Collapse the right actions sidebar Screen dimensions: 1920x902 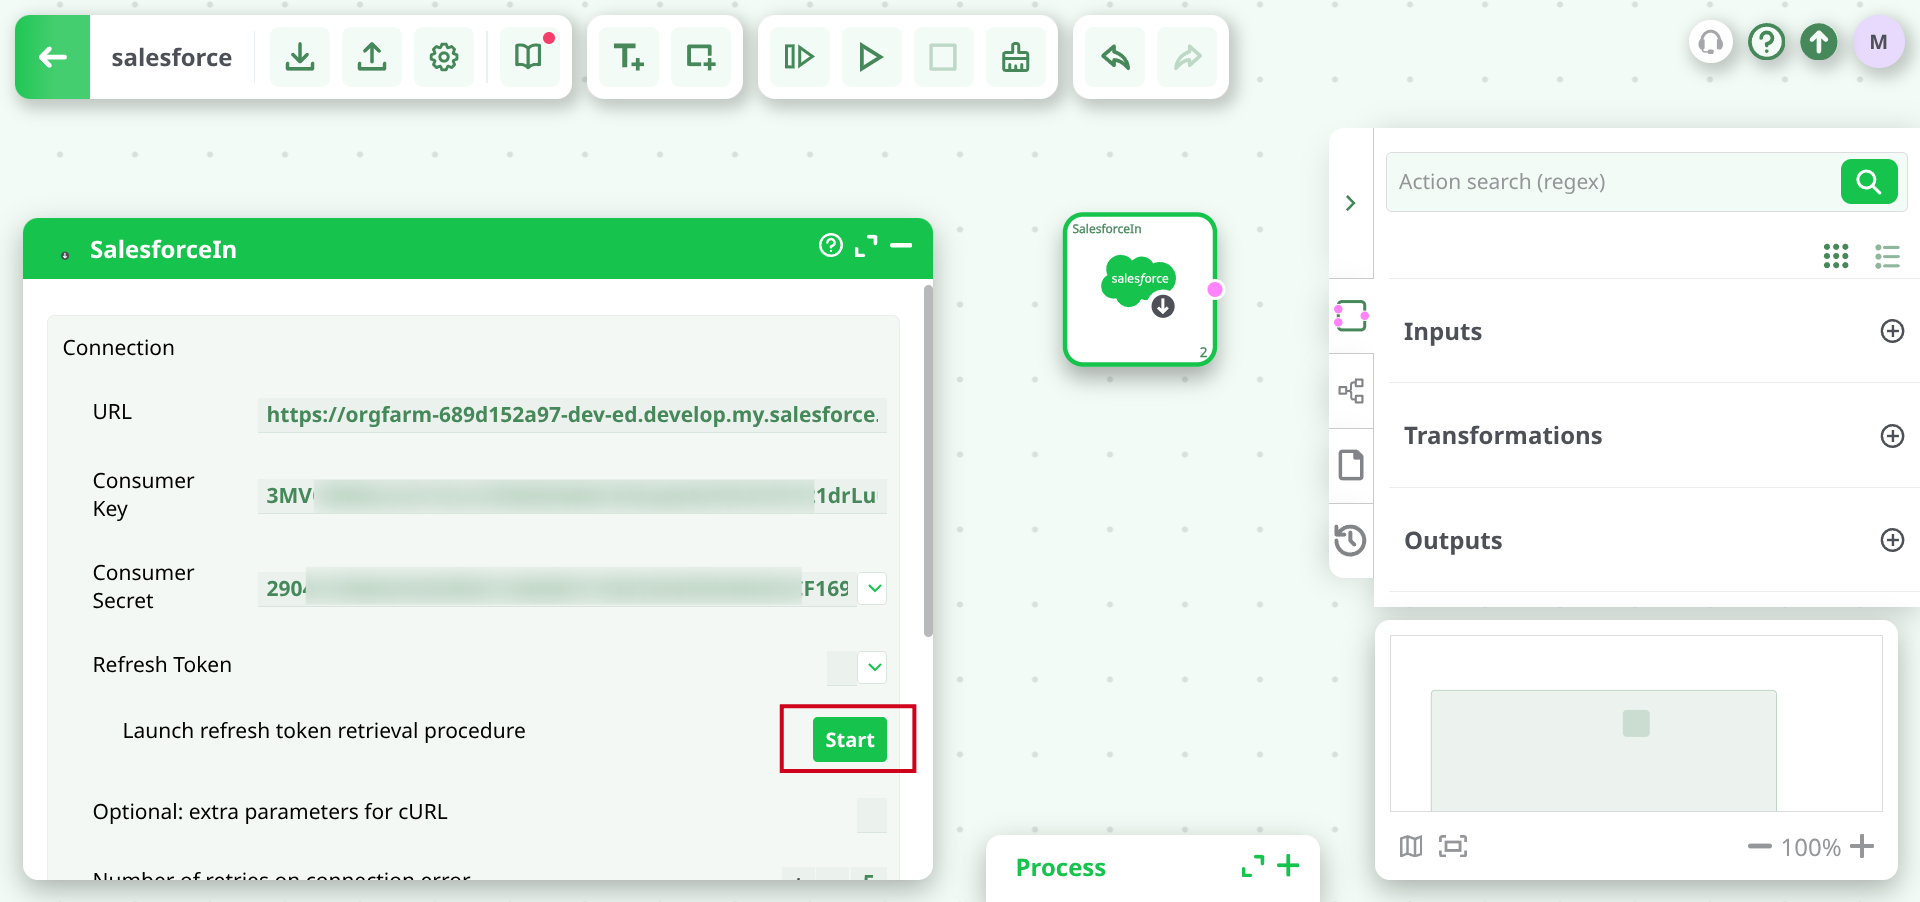(x=1351, y=203)
